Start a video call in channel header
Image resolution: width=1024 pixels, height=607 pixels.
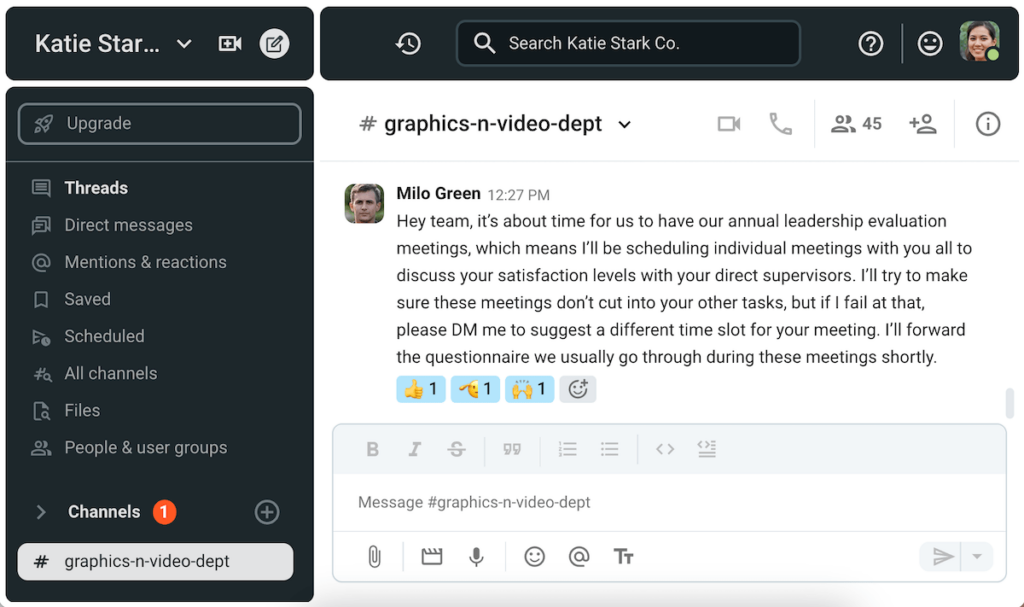pos(729,124)
